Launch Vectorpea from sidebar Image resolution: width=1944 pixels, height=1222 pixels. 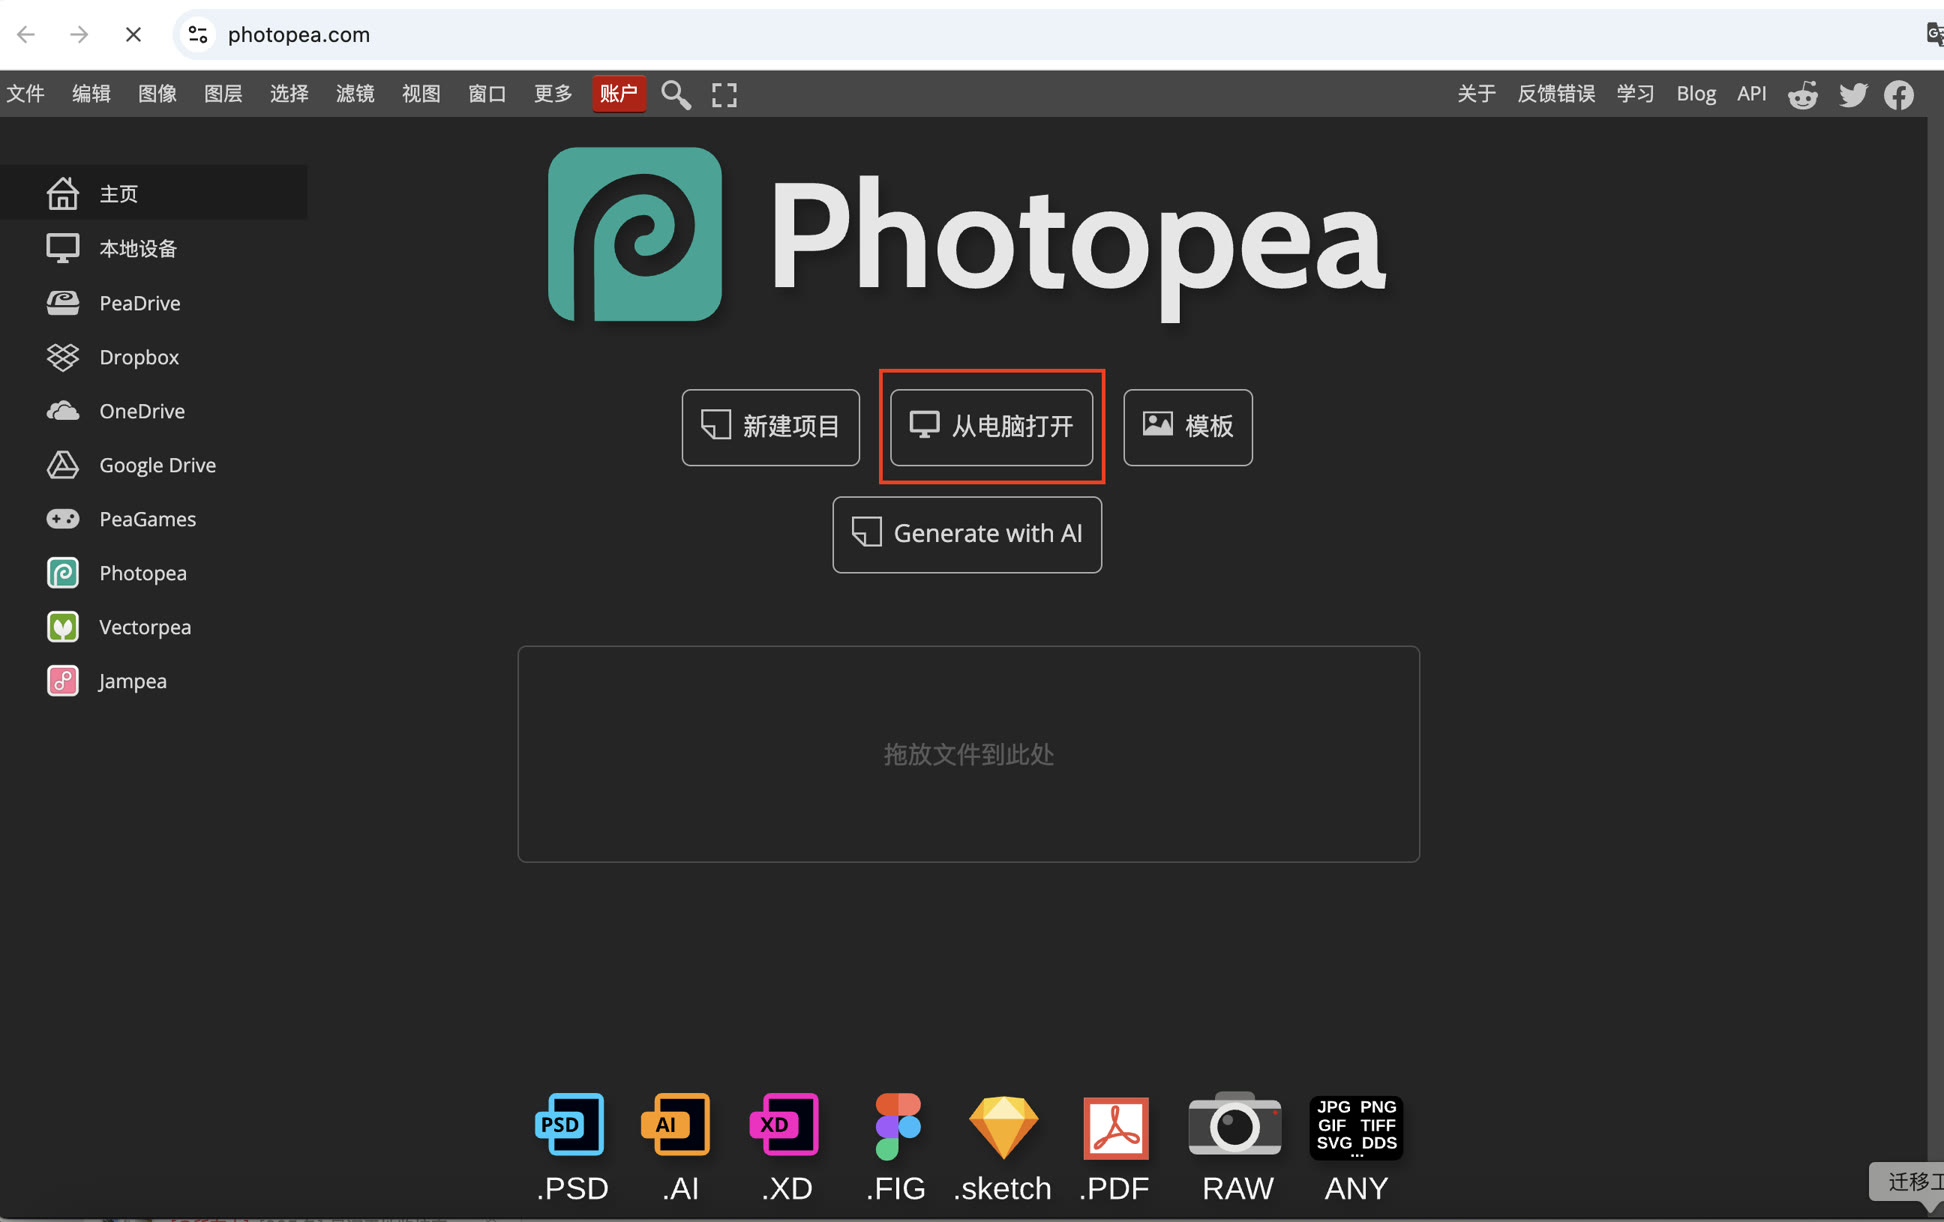tap(144, 627)
